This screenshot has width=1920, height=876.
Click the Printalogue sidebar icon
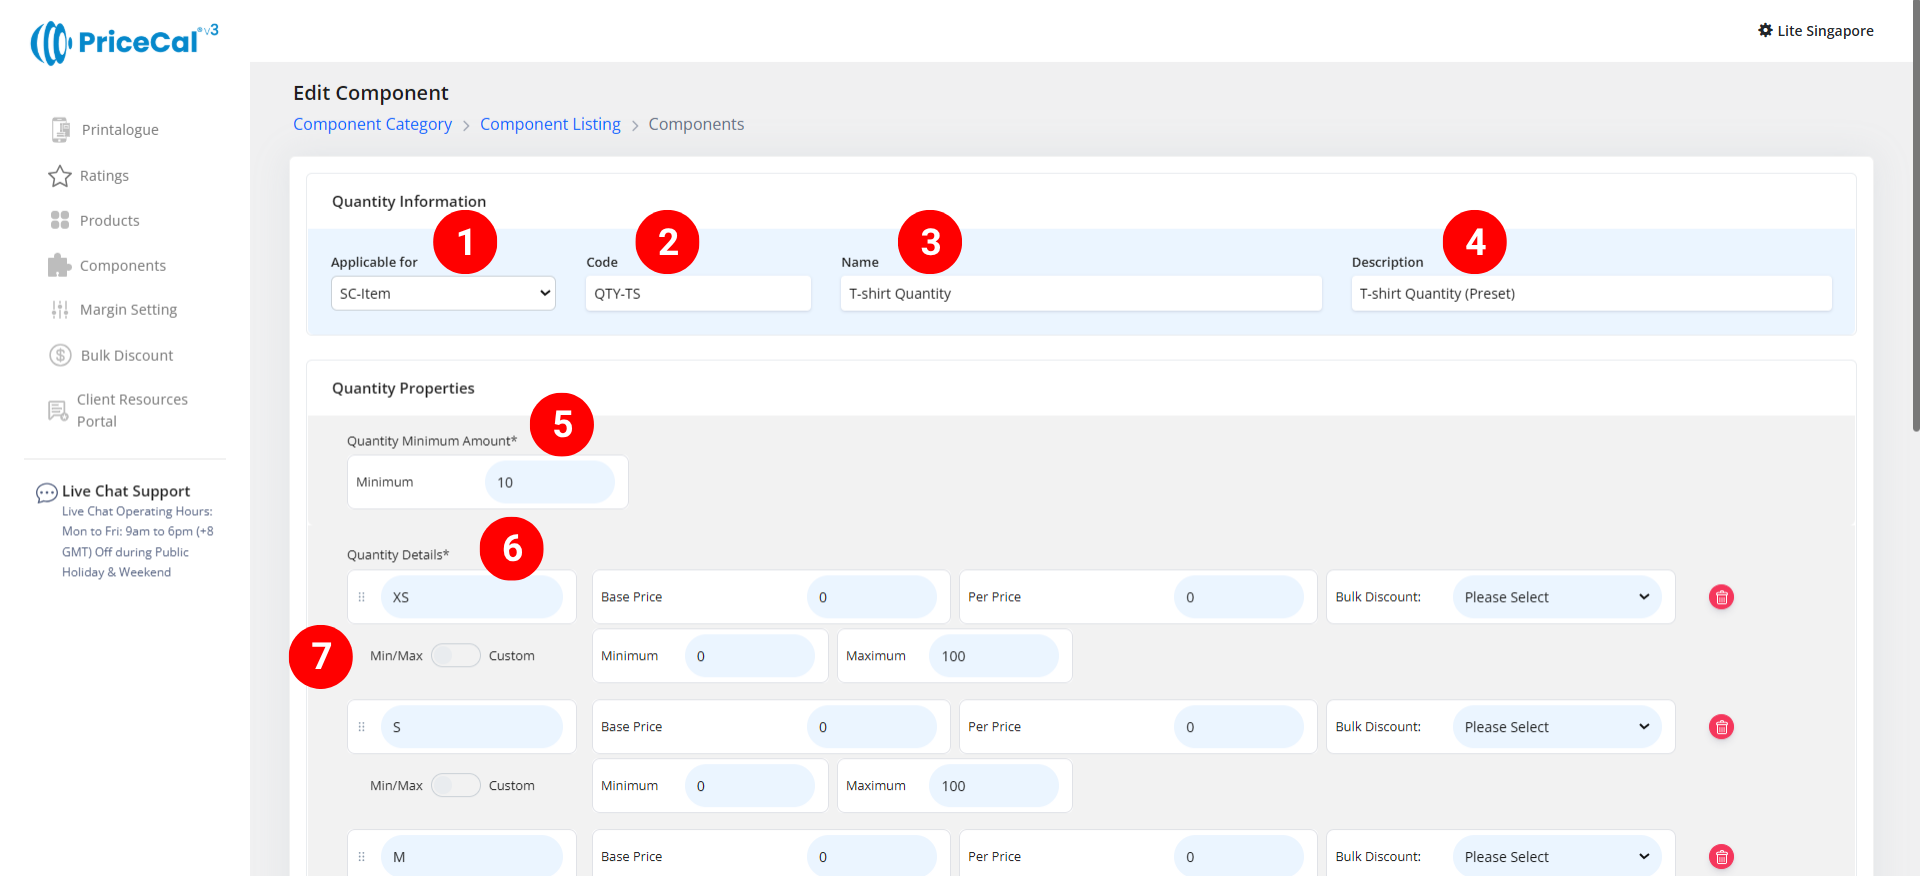(x=60, y=129)
